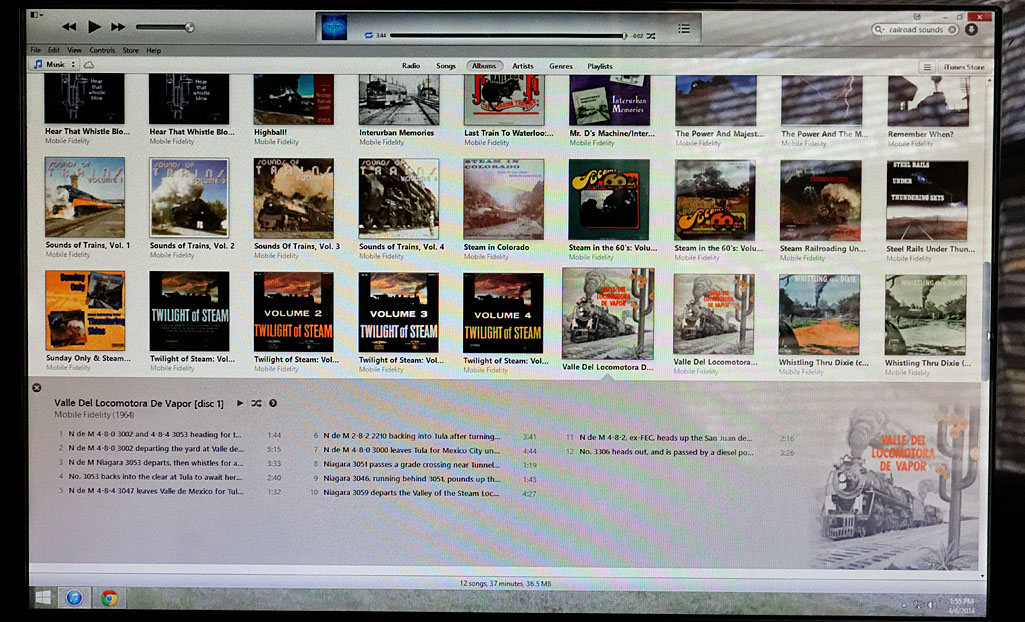1025x622 pixels.
Task: Click the now-playing album artwork thumbnail
Action: (x=334, y=28)
